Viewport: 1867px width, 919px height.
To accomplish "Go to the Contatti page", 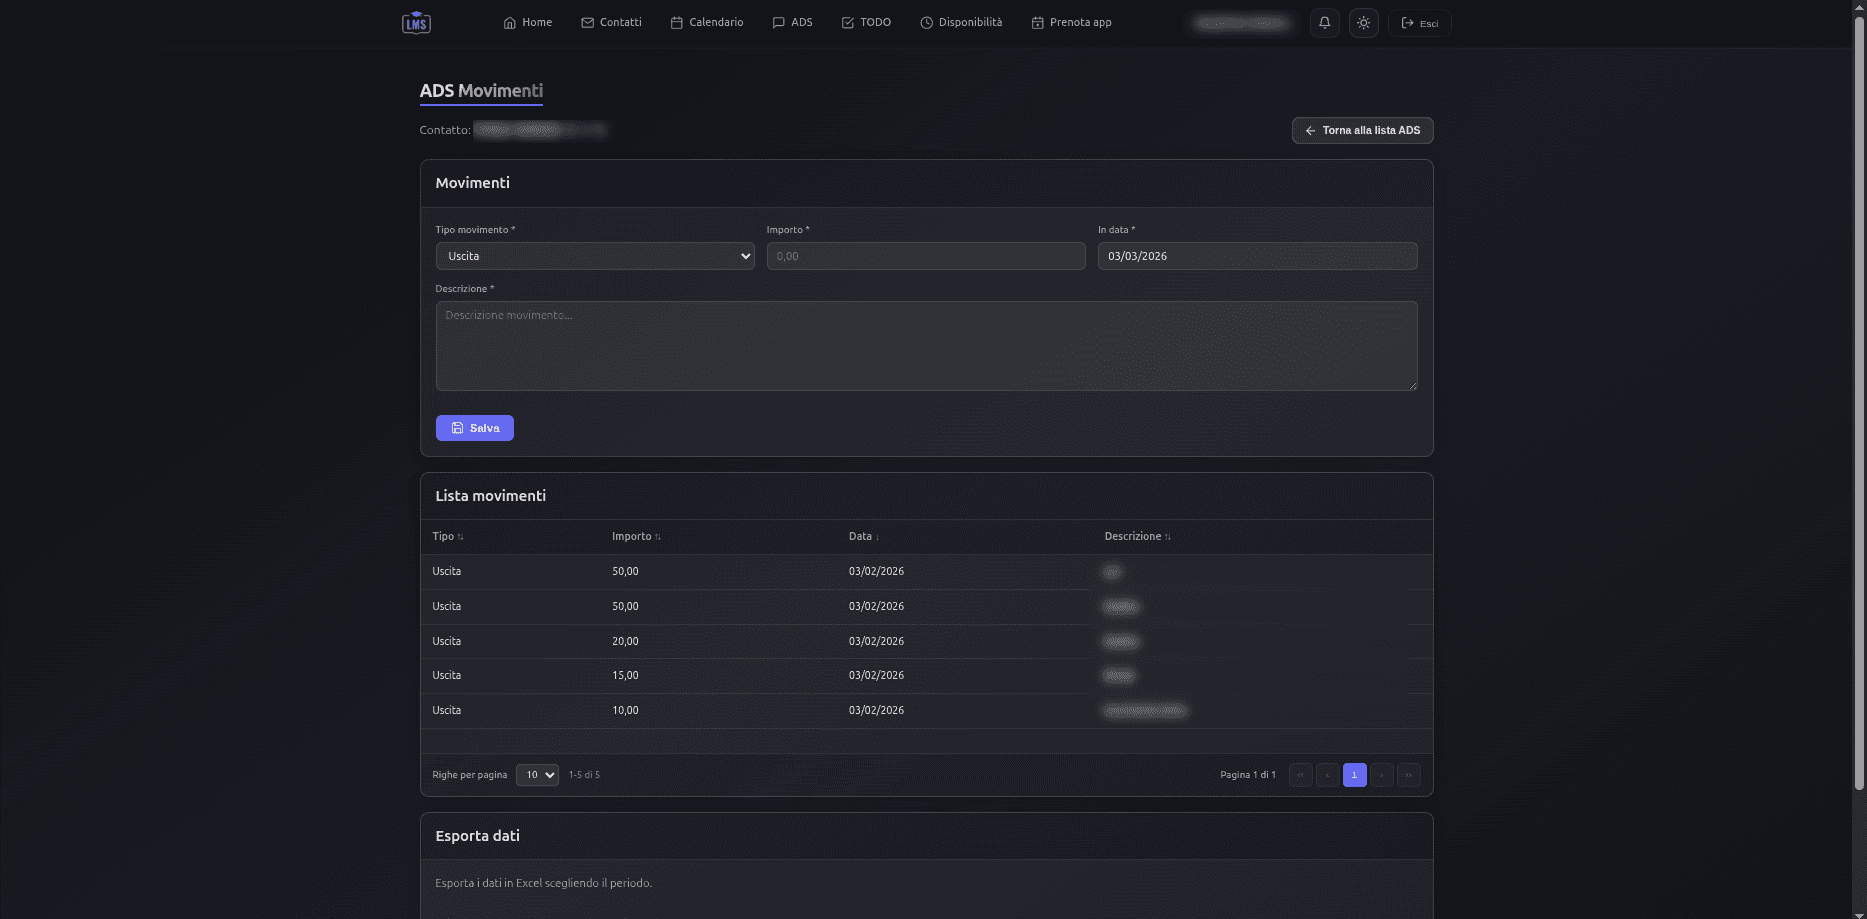I will click(611, 23).
